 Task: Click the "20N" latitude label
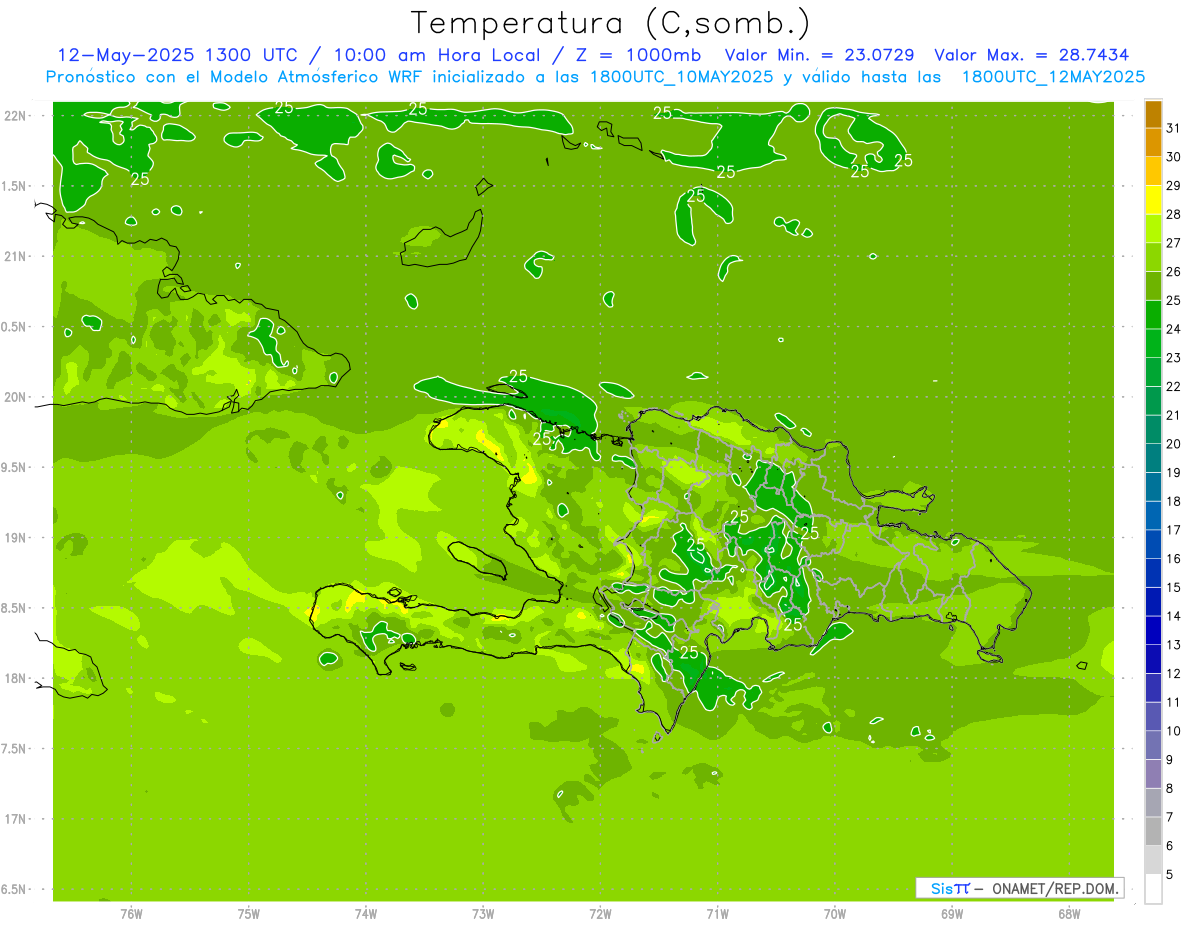(14, 397)
